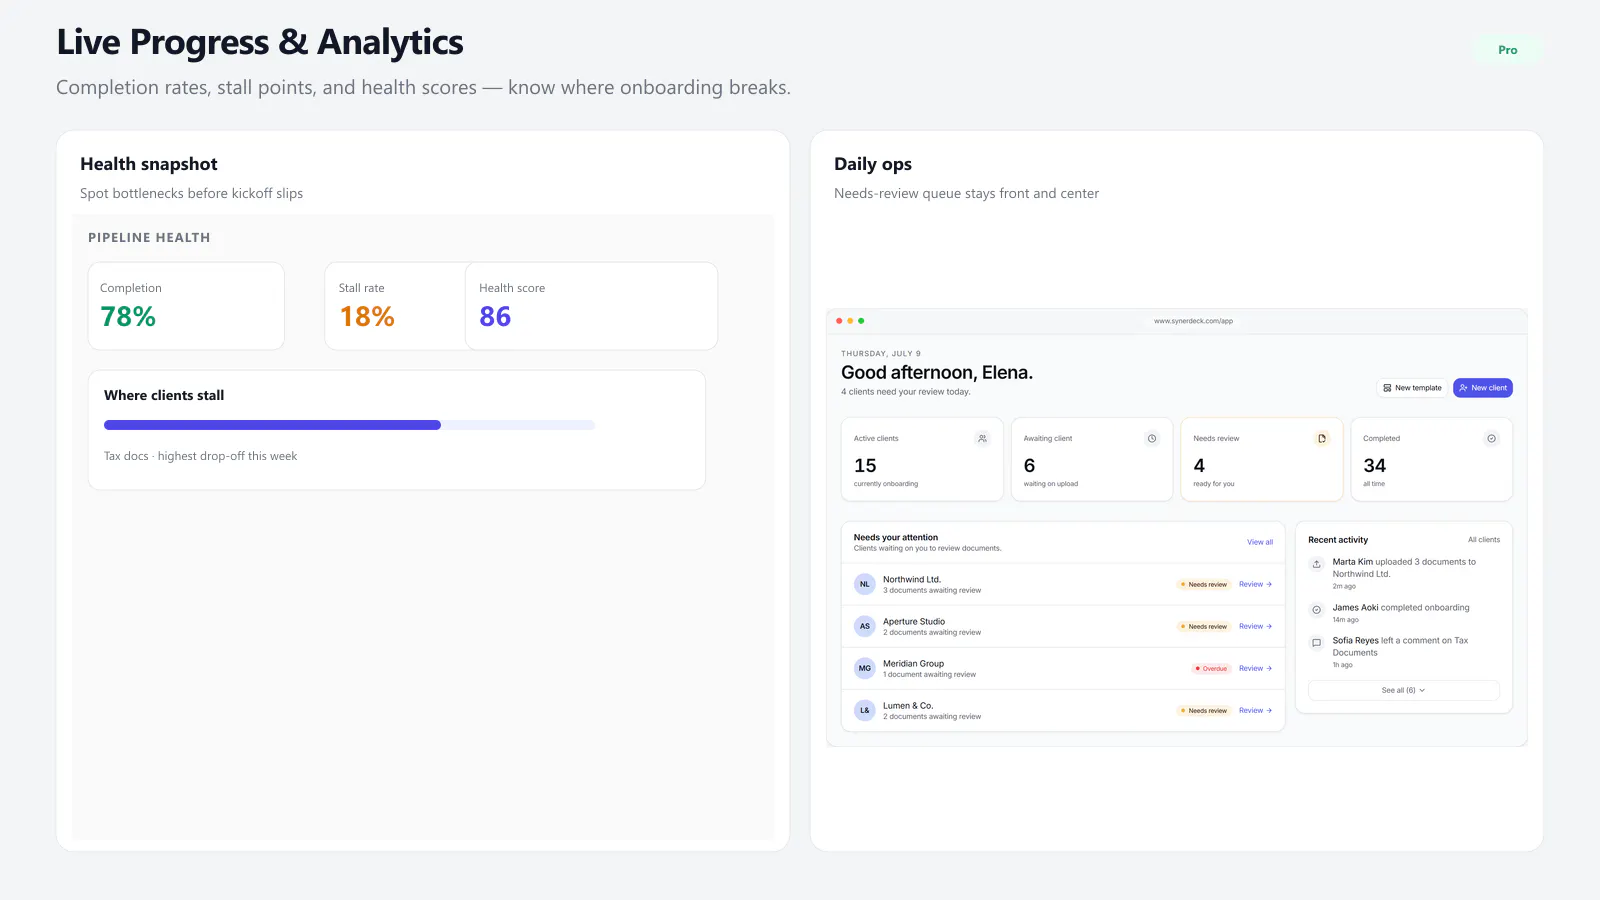Click the red close dot in browser mockup
Image resolution: width=1600 pixels, height=900 pixels.
coord(839,321)
